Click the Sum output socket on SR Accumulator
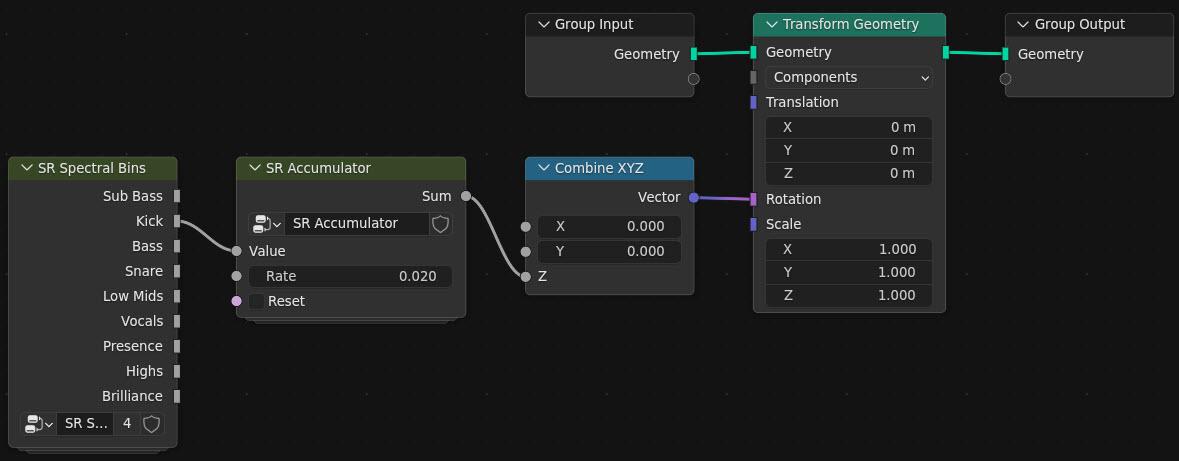 (465, 196)
